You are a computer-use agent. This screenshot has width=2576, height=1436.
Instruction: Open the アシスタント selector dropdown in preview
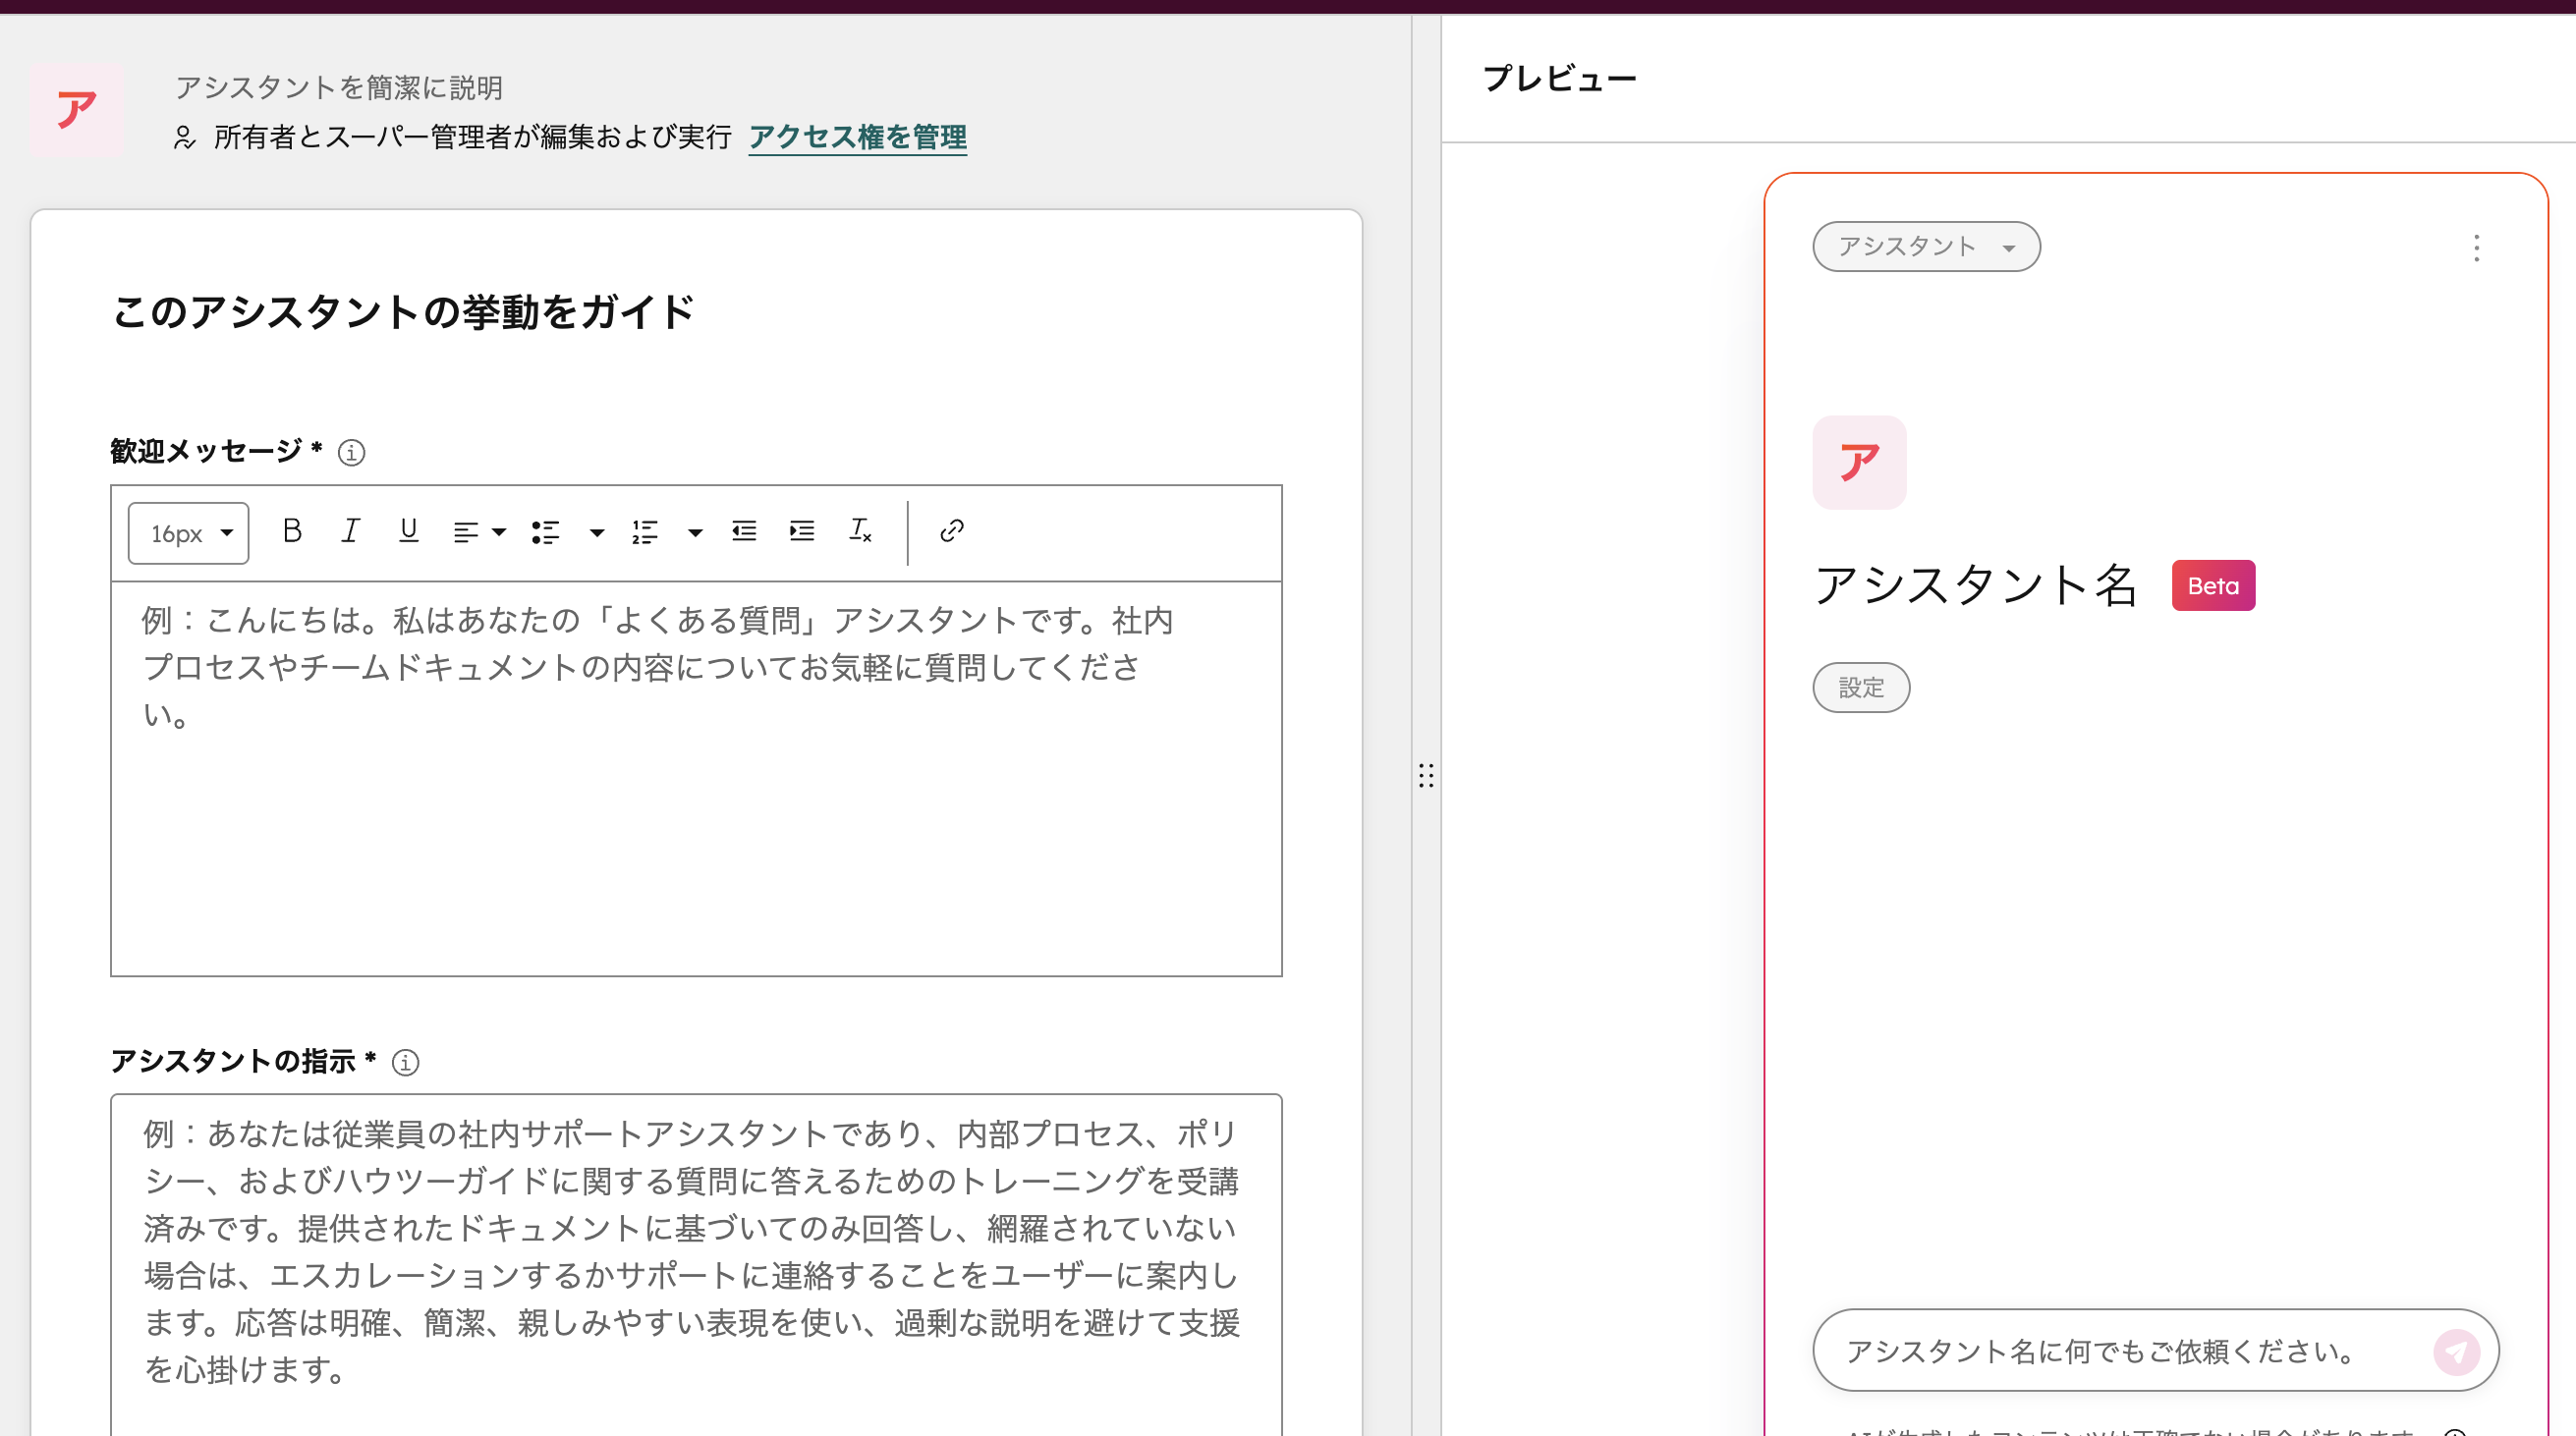[x=1925, y=247]
